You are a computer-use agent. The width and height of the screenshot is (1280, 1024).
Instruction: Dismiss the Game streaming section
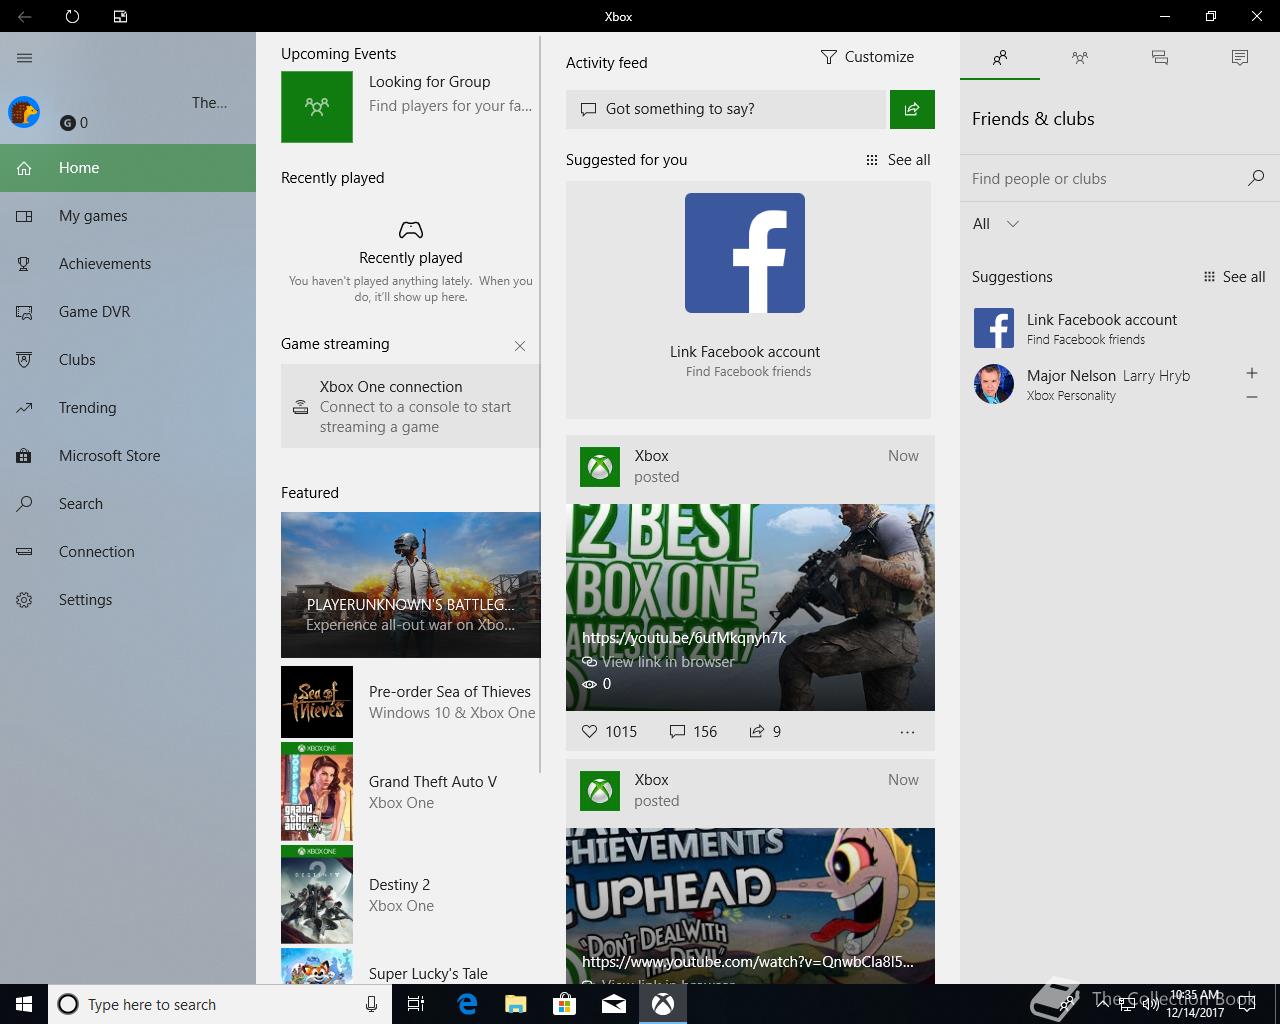tap(520, 346)
